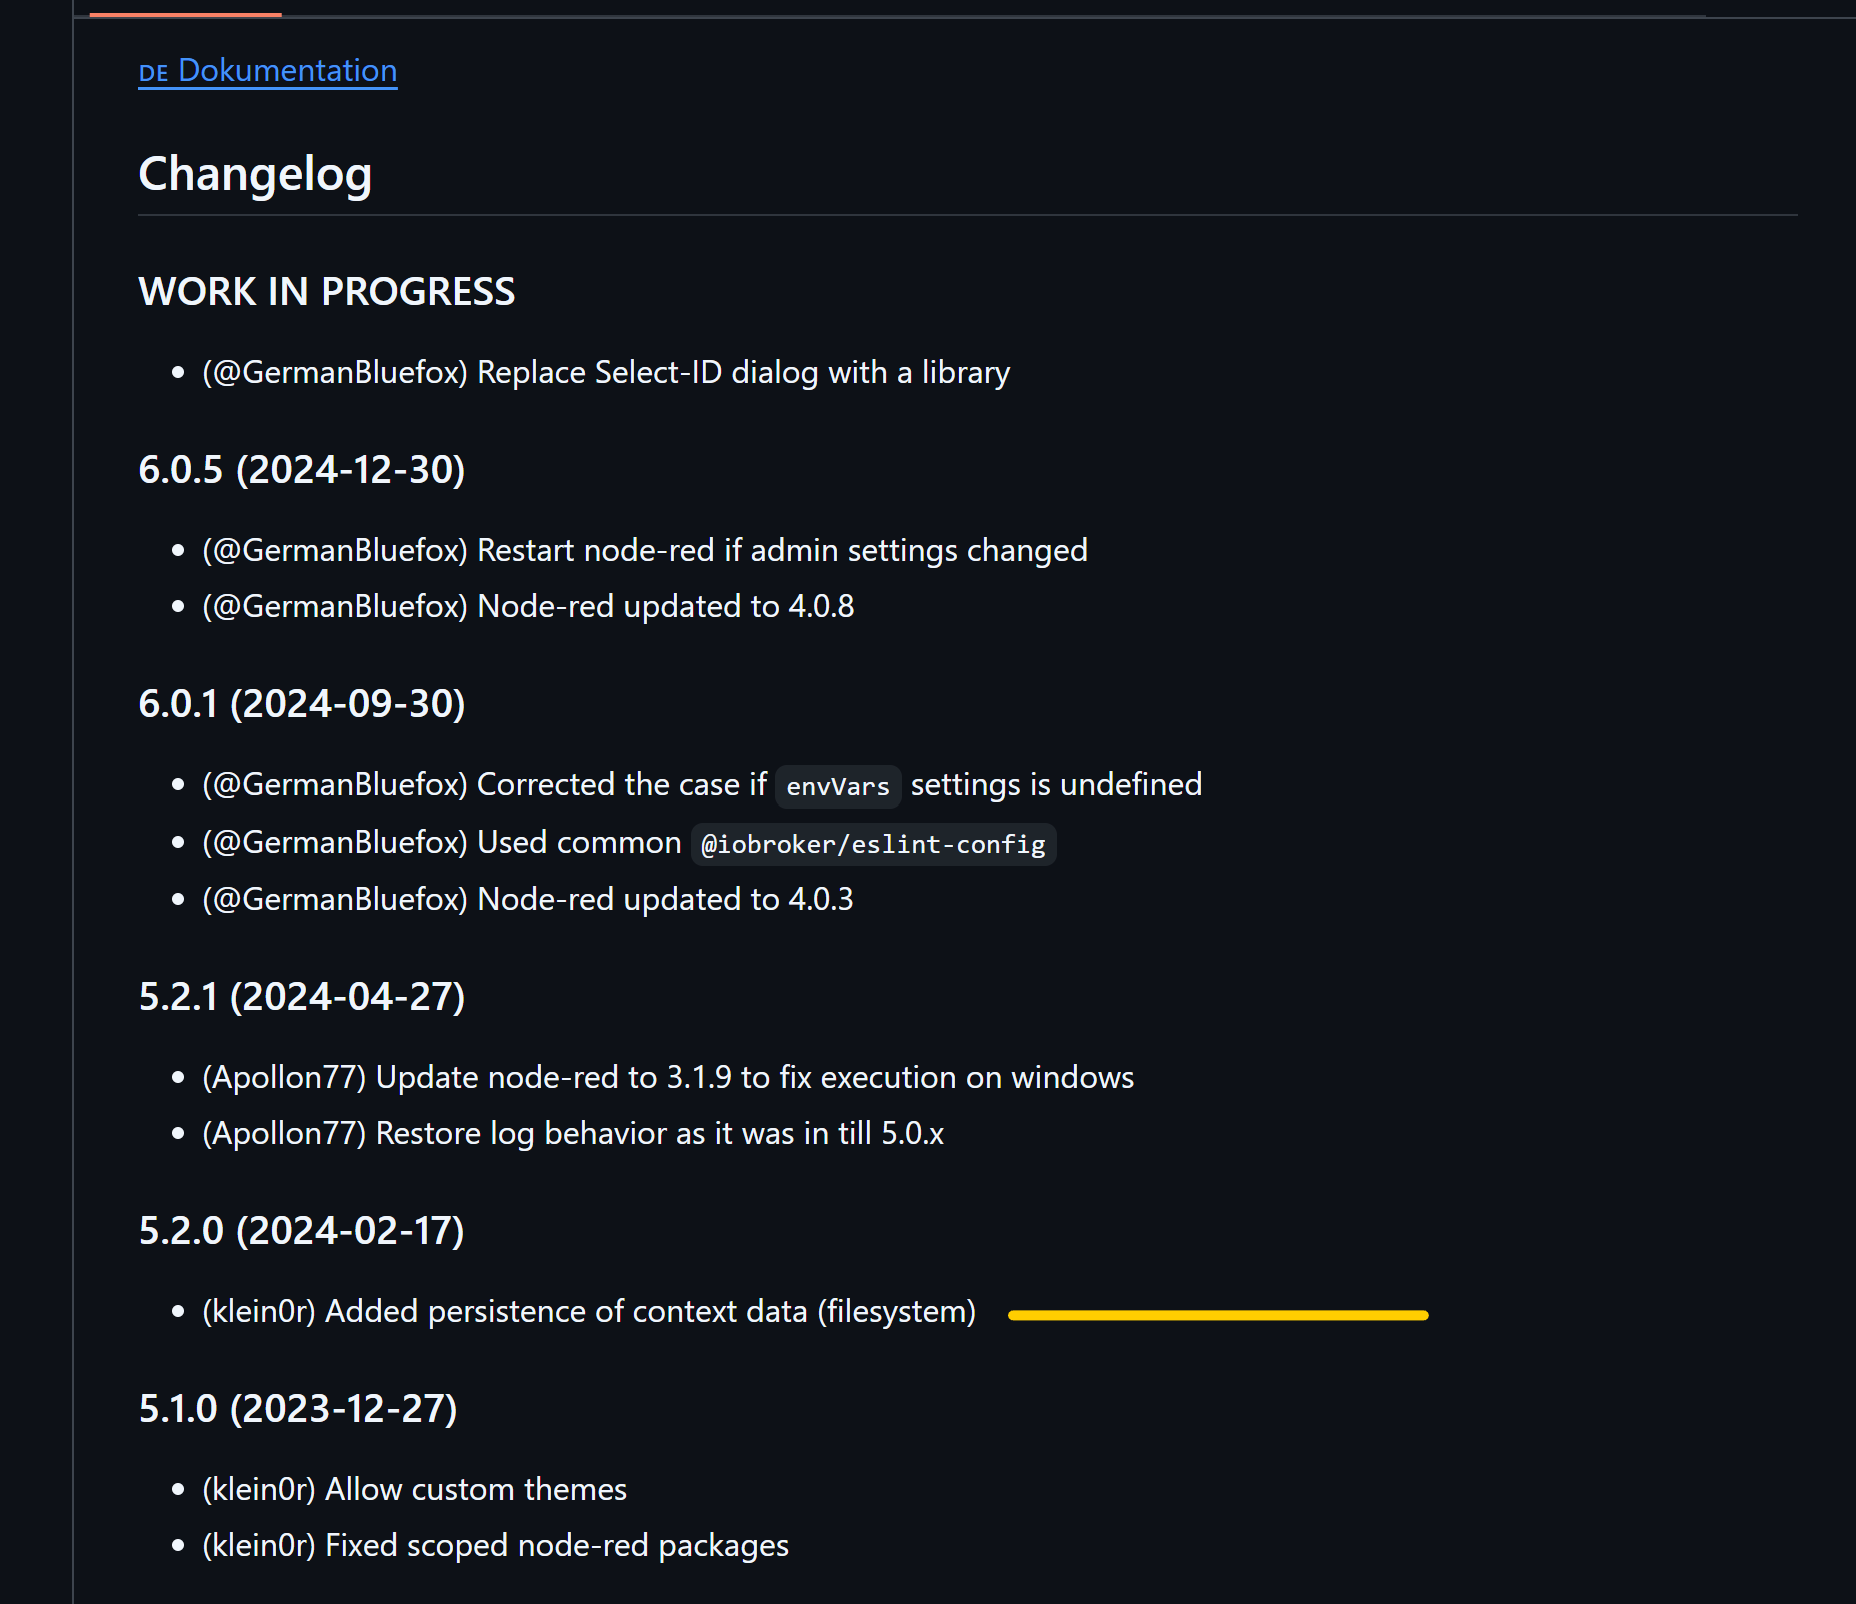Click the Fixed scoped node-red packages entry
Screen dimensions: 1856x1604
[x=495, y=1546]
